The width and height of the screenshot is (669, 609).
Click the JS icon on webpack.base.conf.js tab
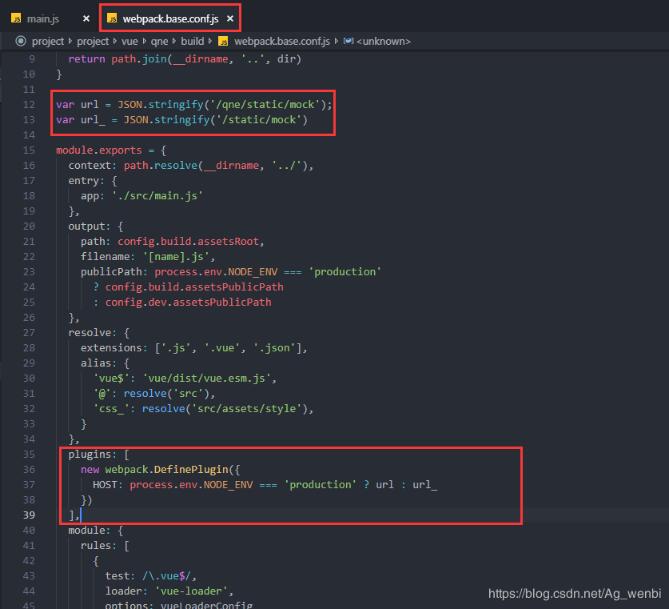112,18
